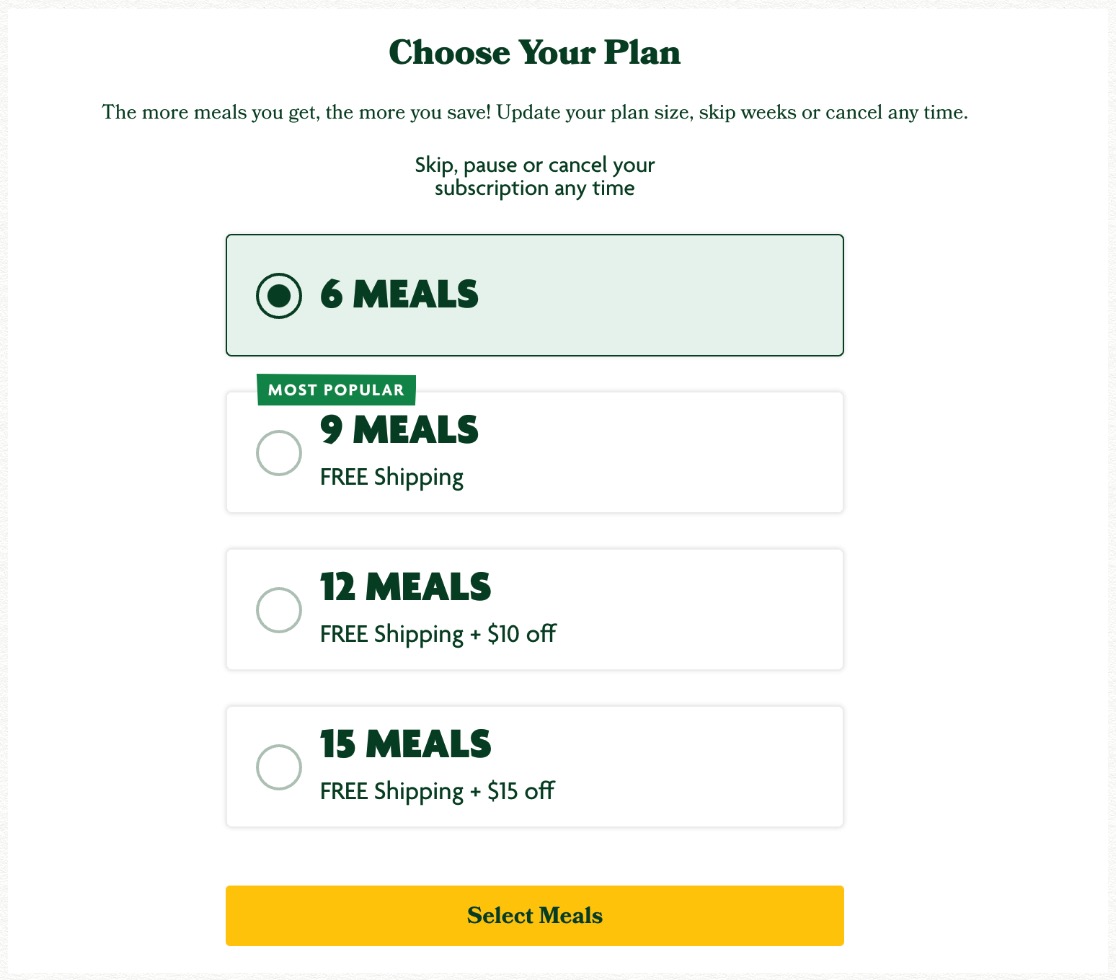Screen dimensions: 1116x980
Task: Select the 9 Meals radio button
Action: click(279, 453)
